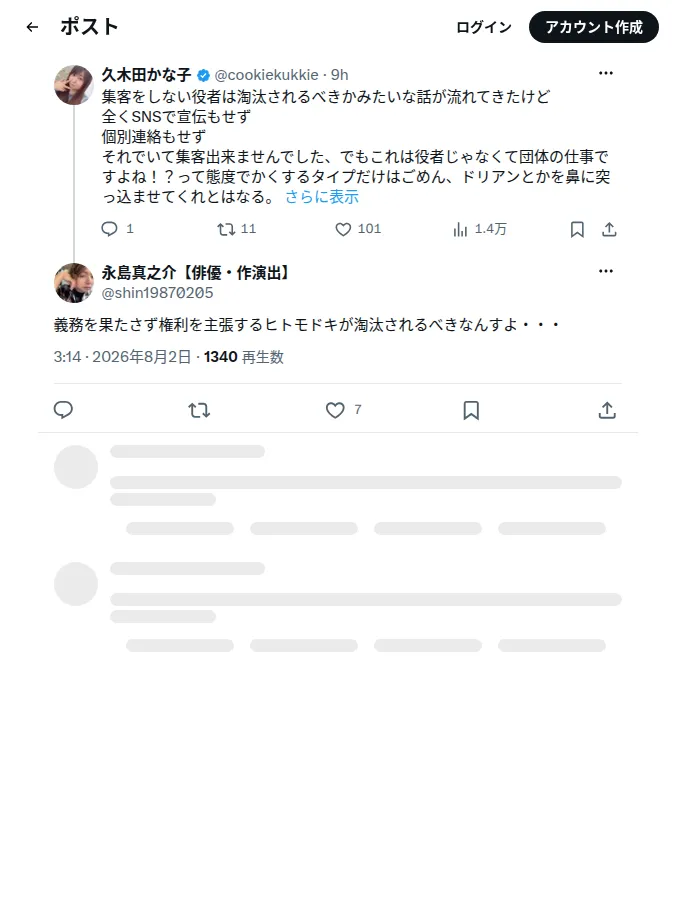The image size is (675, 900).
Task: Expand full text with さらに表示
Action: click(322, 197)
